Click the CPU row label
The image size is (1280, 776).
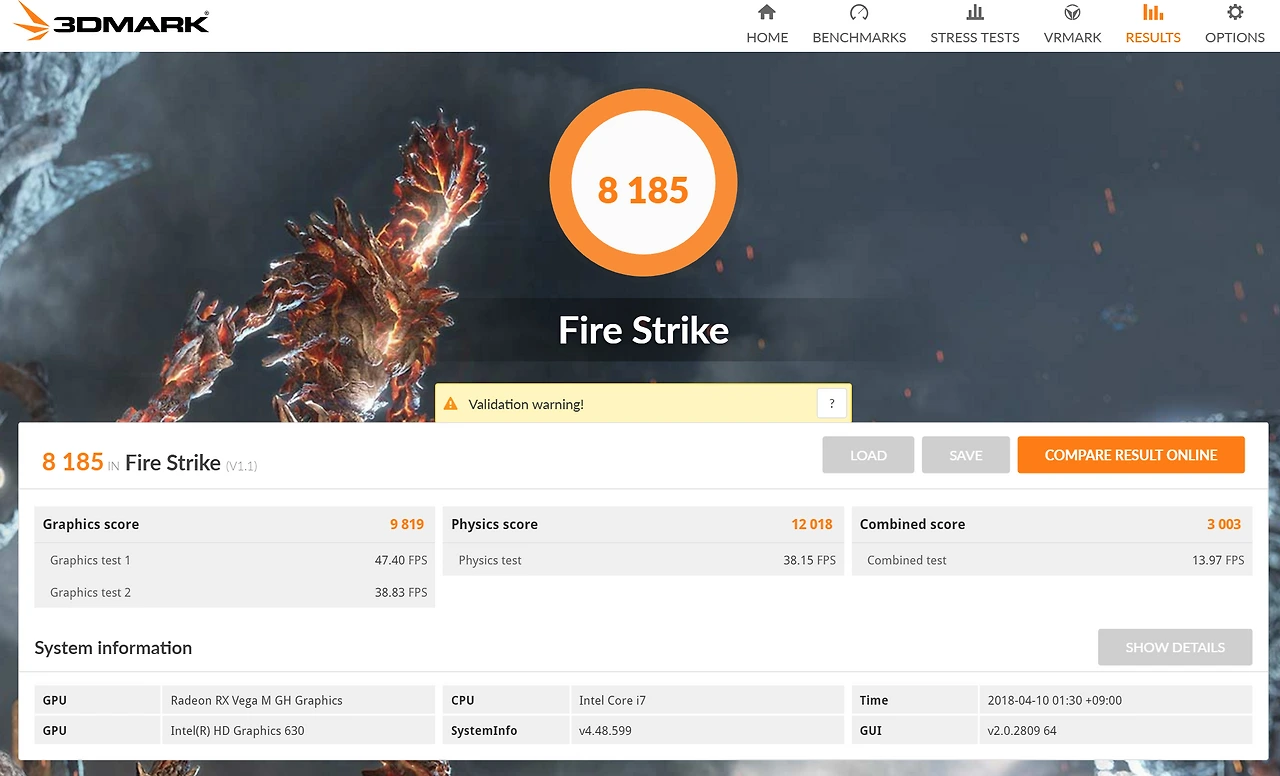point(462,700)
